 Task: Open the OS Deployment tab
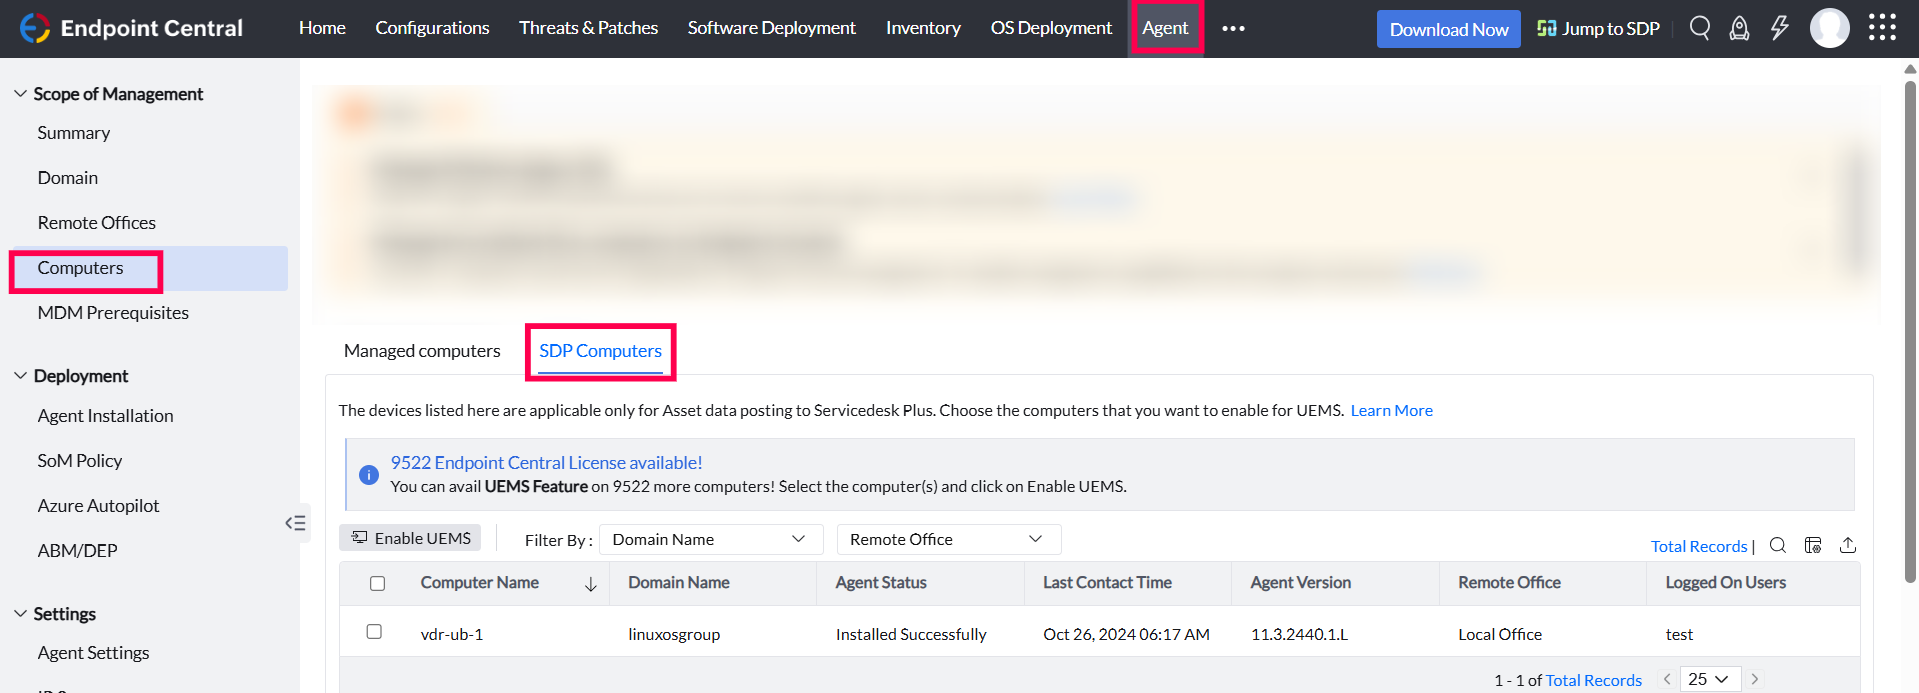[1051, 28]
